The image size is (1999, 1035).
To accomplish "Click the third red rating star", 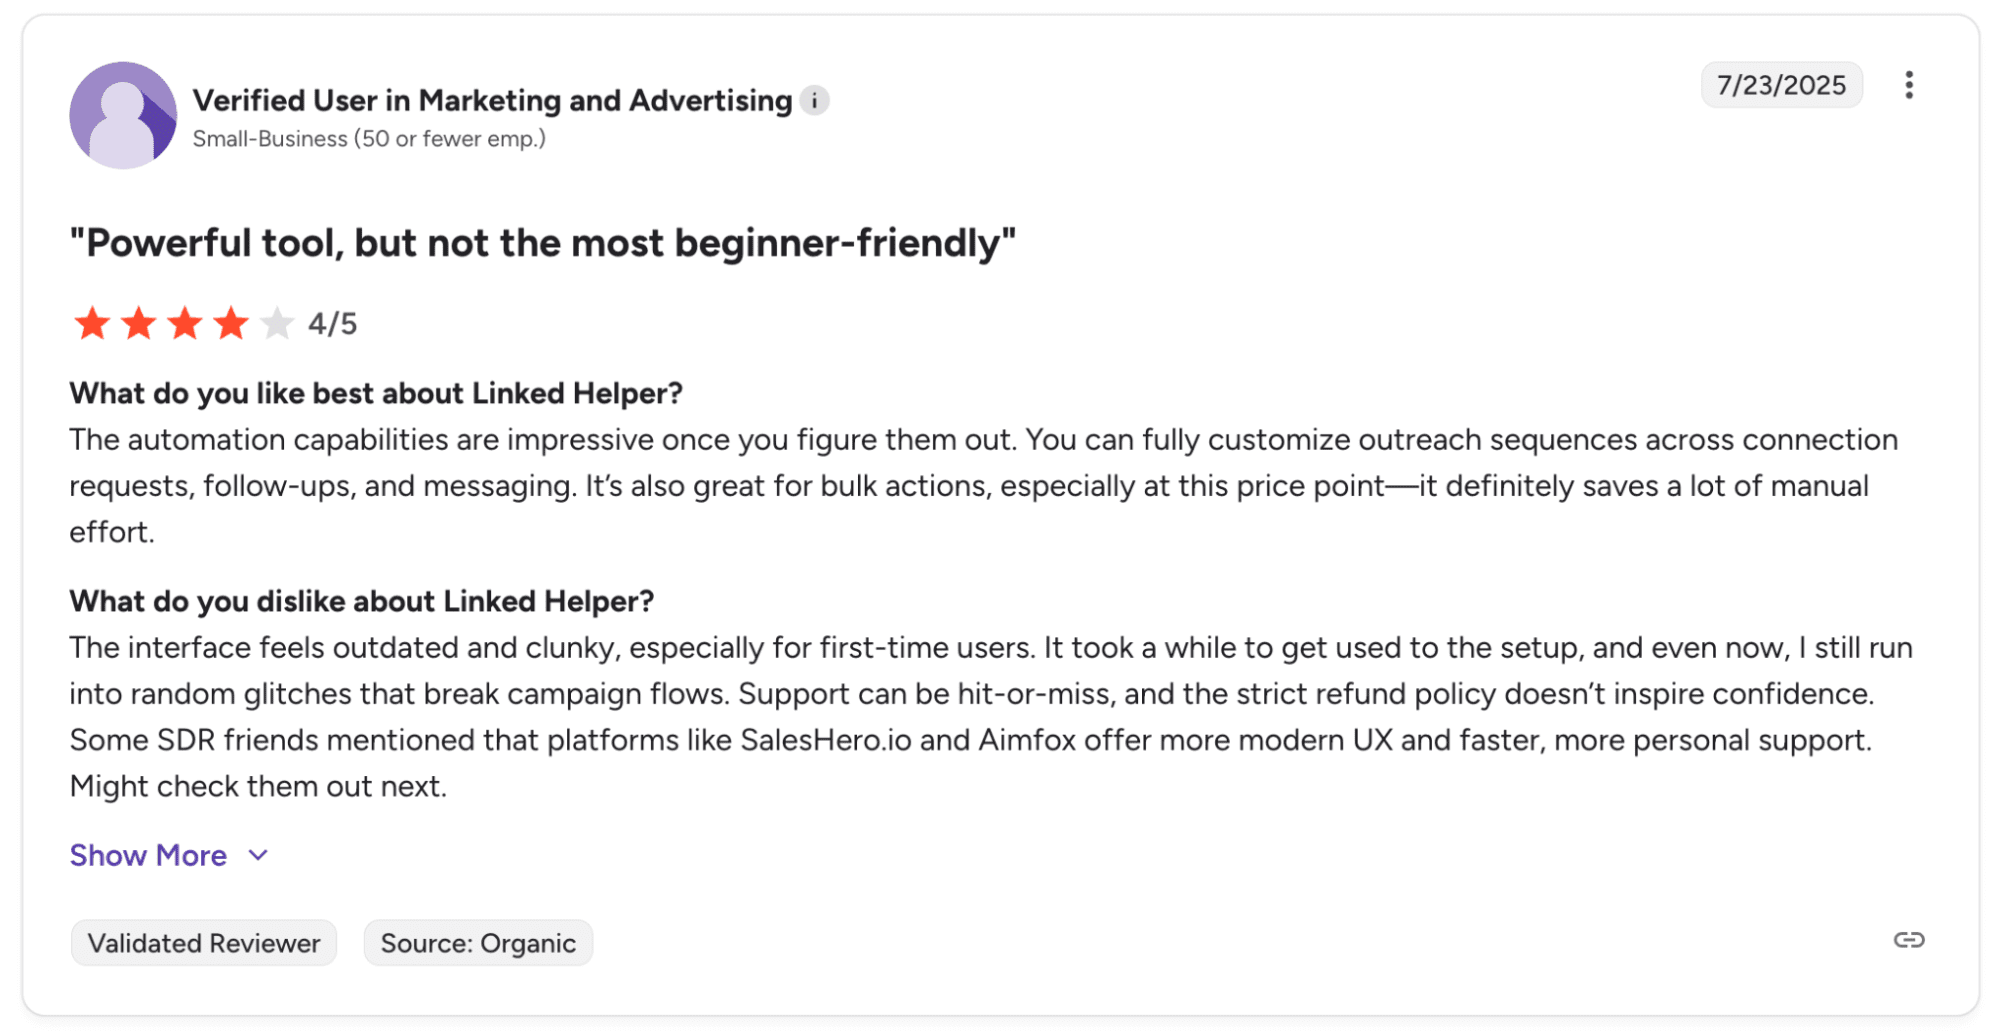I will [x=185, y=323].
